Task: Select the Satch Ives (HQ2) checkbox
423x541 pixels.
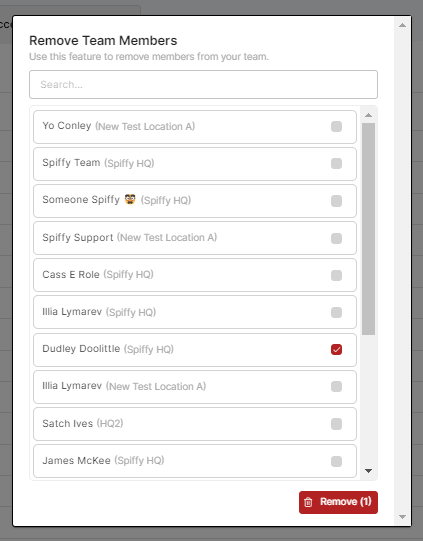Action: point(336,424)
